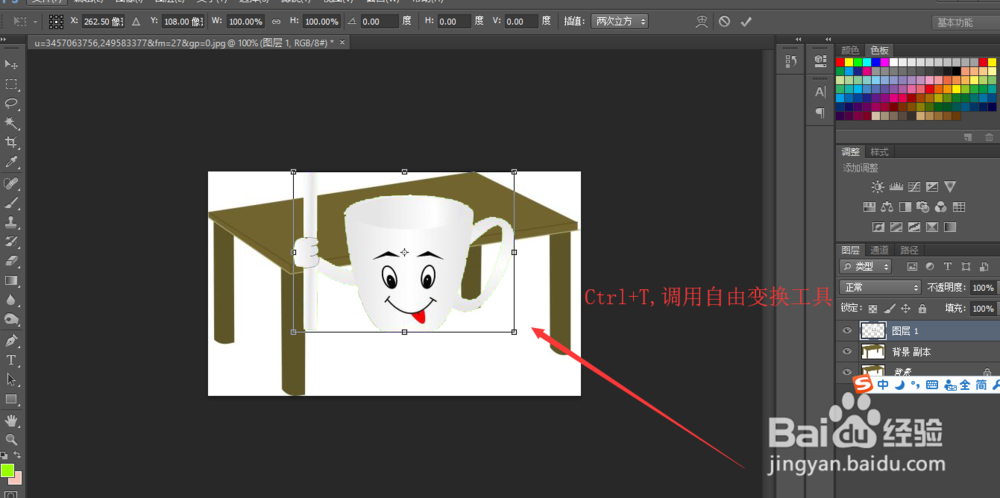This screenshot has width=1000, height=498.
Task: Open the History panel icon
Action: (791, 61)
